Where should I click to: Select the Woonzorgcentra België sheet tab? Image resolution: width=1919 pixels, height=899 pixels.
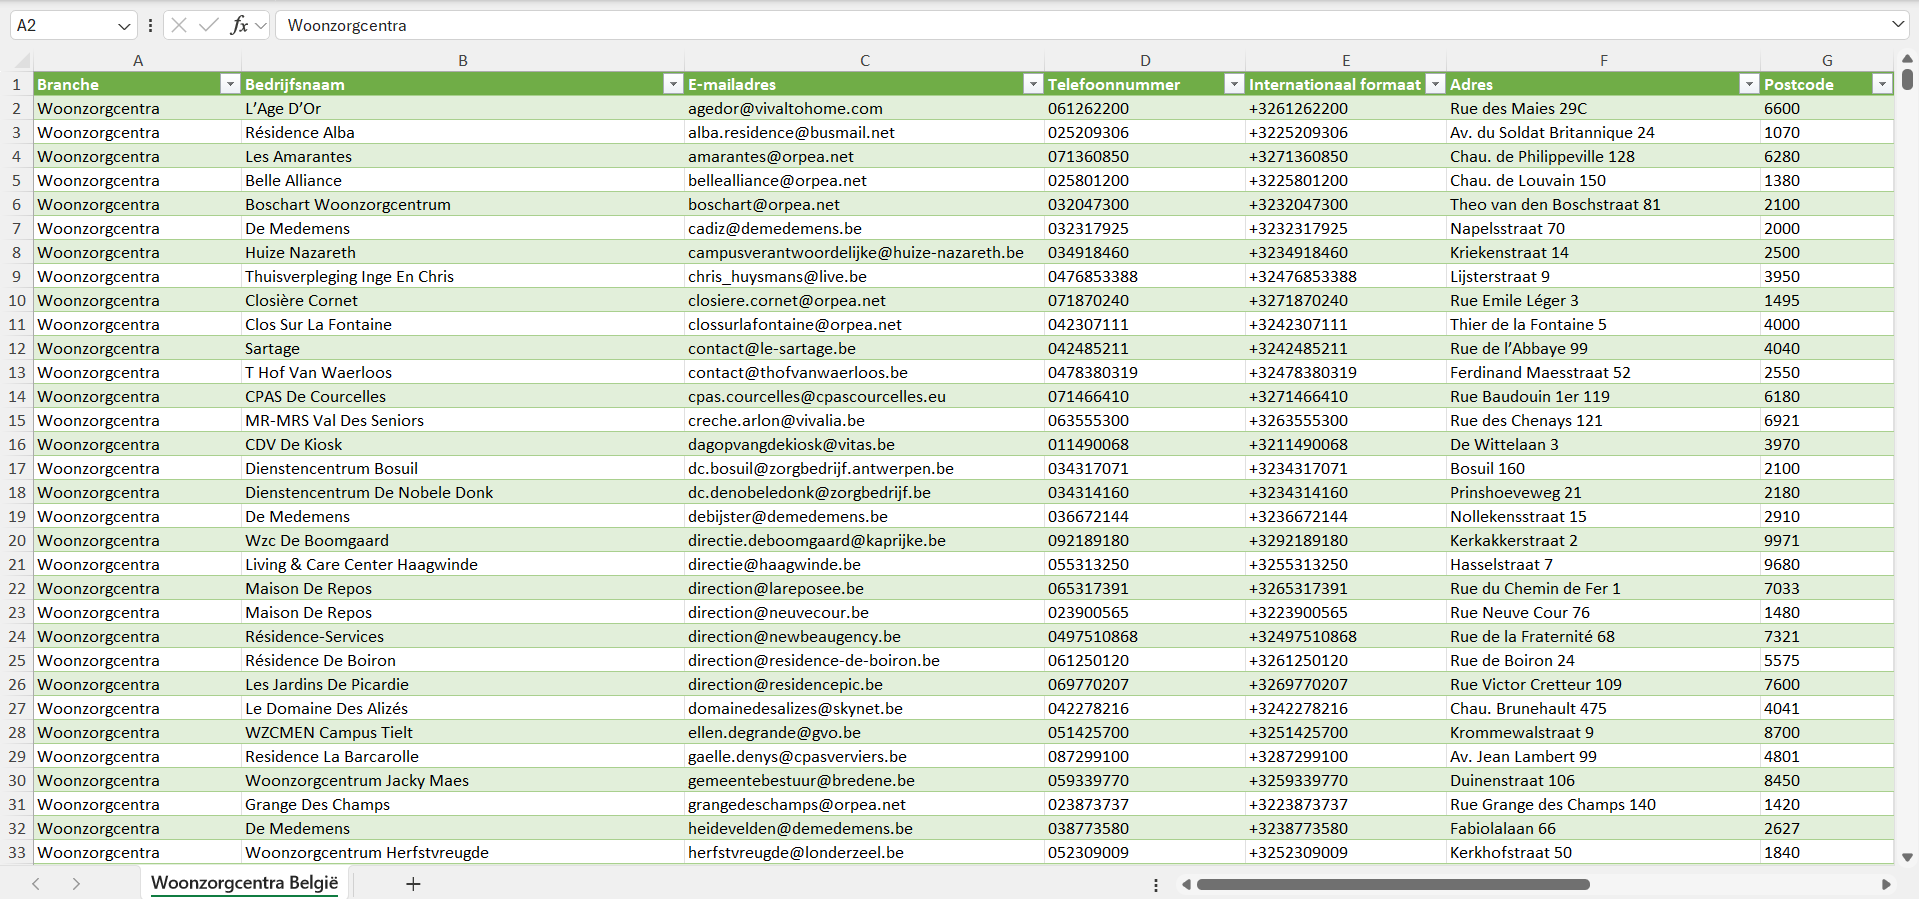tap(244, 883)
